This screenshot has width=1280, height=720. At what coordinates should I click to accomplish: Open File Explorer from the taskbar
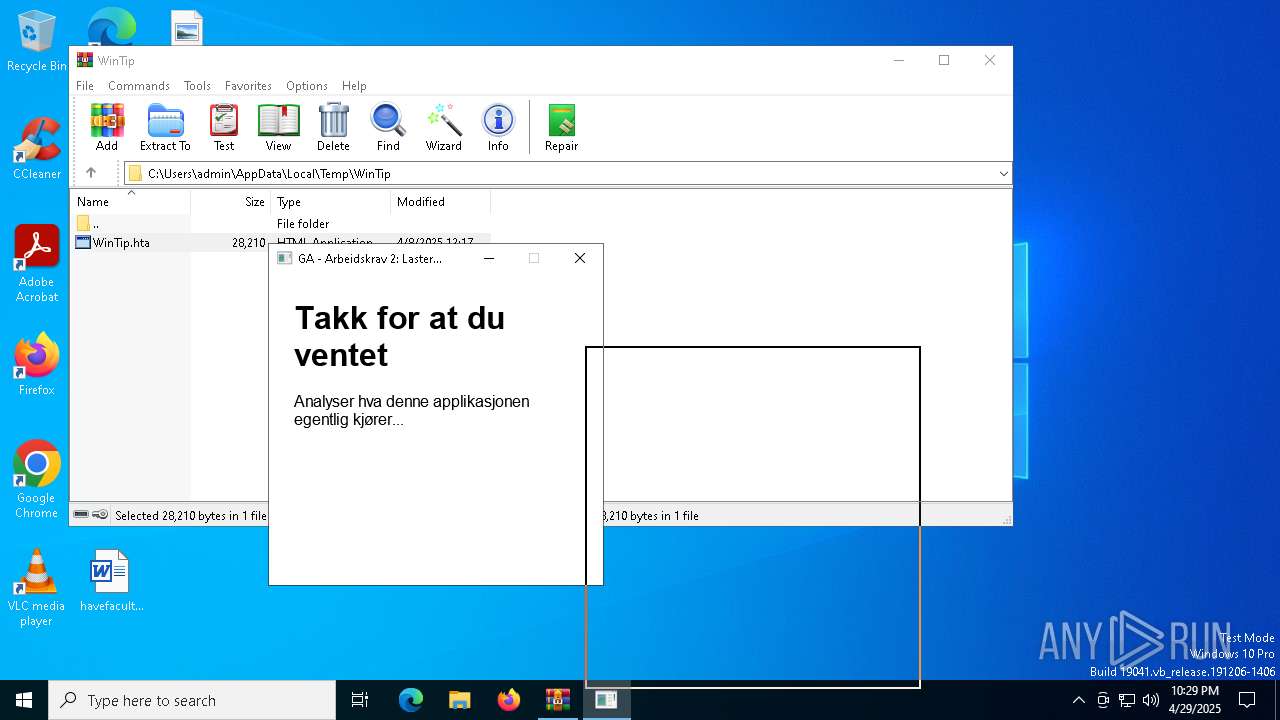(459, 700)
